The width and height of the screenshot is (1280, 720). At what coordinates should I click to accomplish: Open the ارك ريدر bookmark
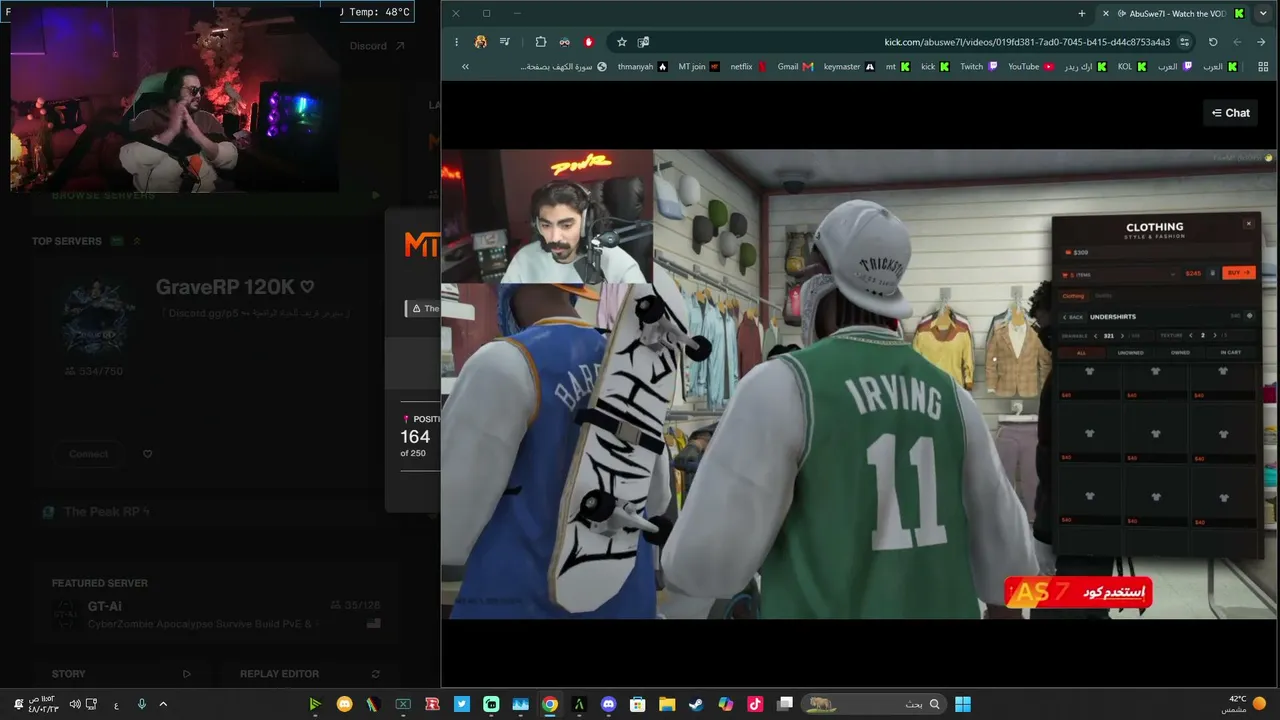(x=1085, y=67)
